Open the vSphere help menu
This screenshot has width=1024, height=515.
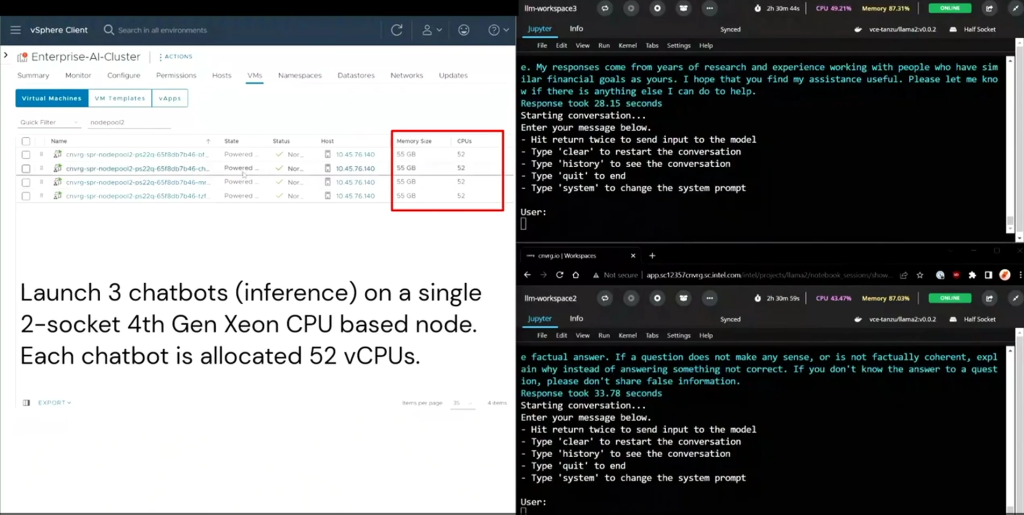coord(498,30)
